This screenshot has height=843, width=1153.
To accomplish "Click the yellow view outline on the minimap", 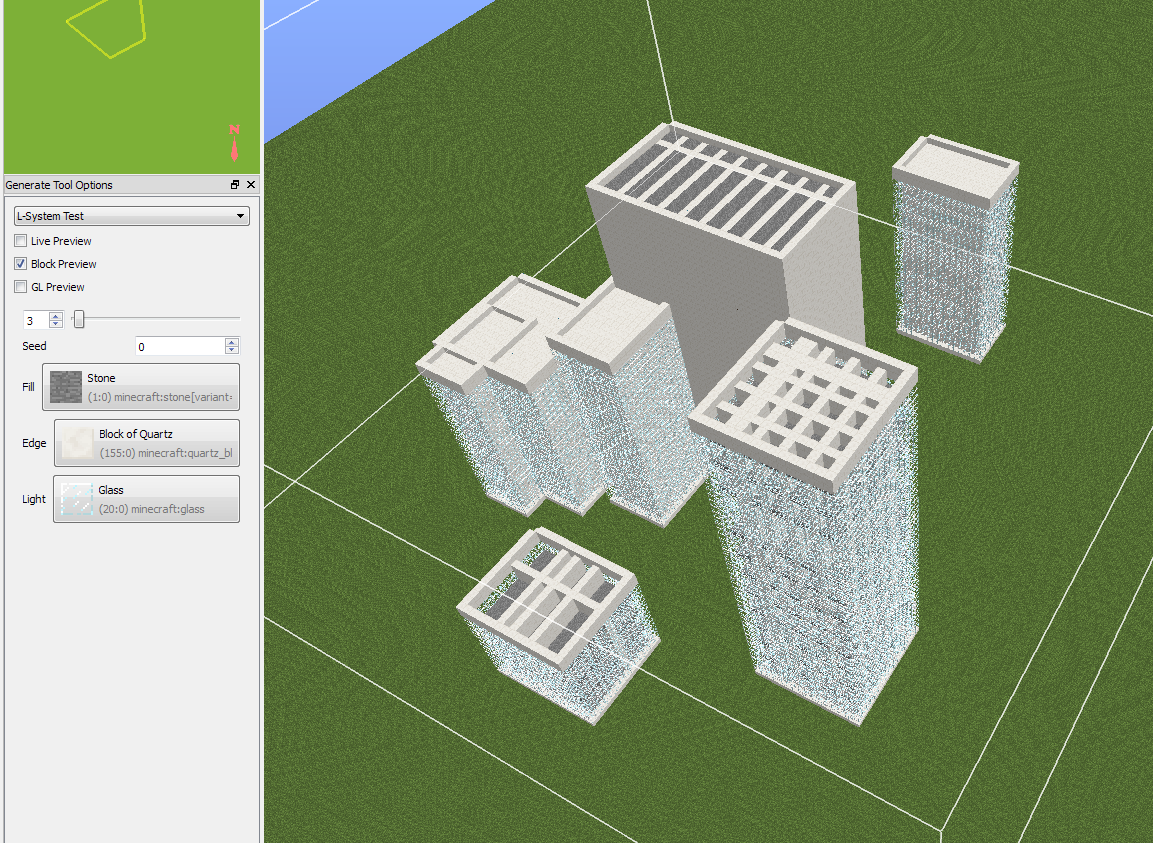I will pyautogui.click(x=107, y=27).
